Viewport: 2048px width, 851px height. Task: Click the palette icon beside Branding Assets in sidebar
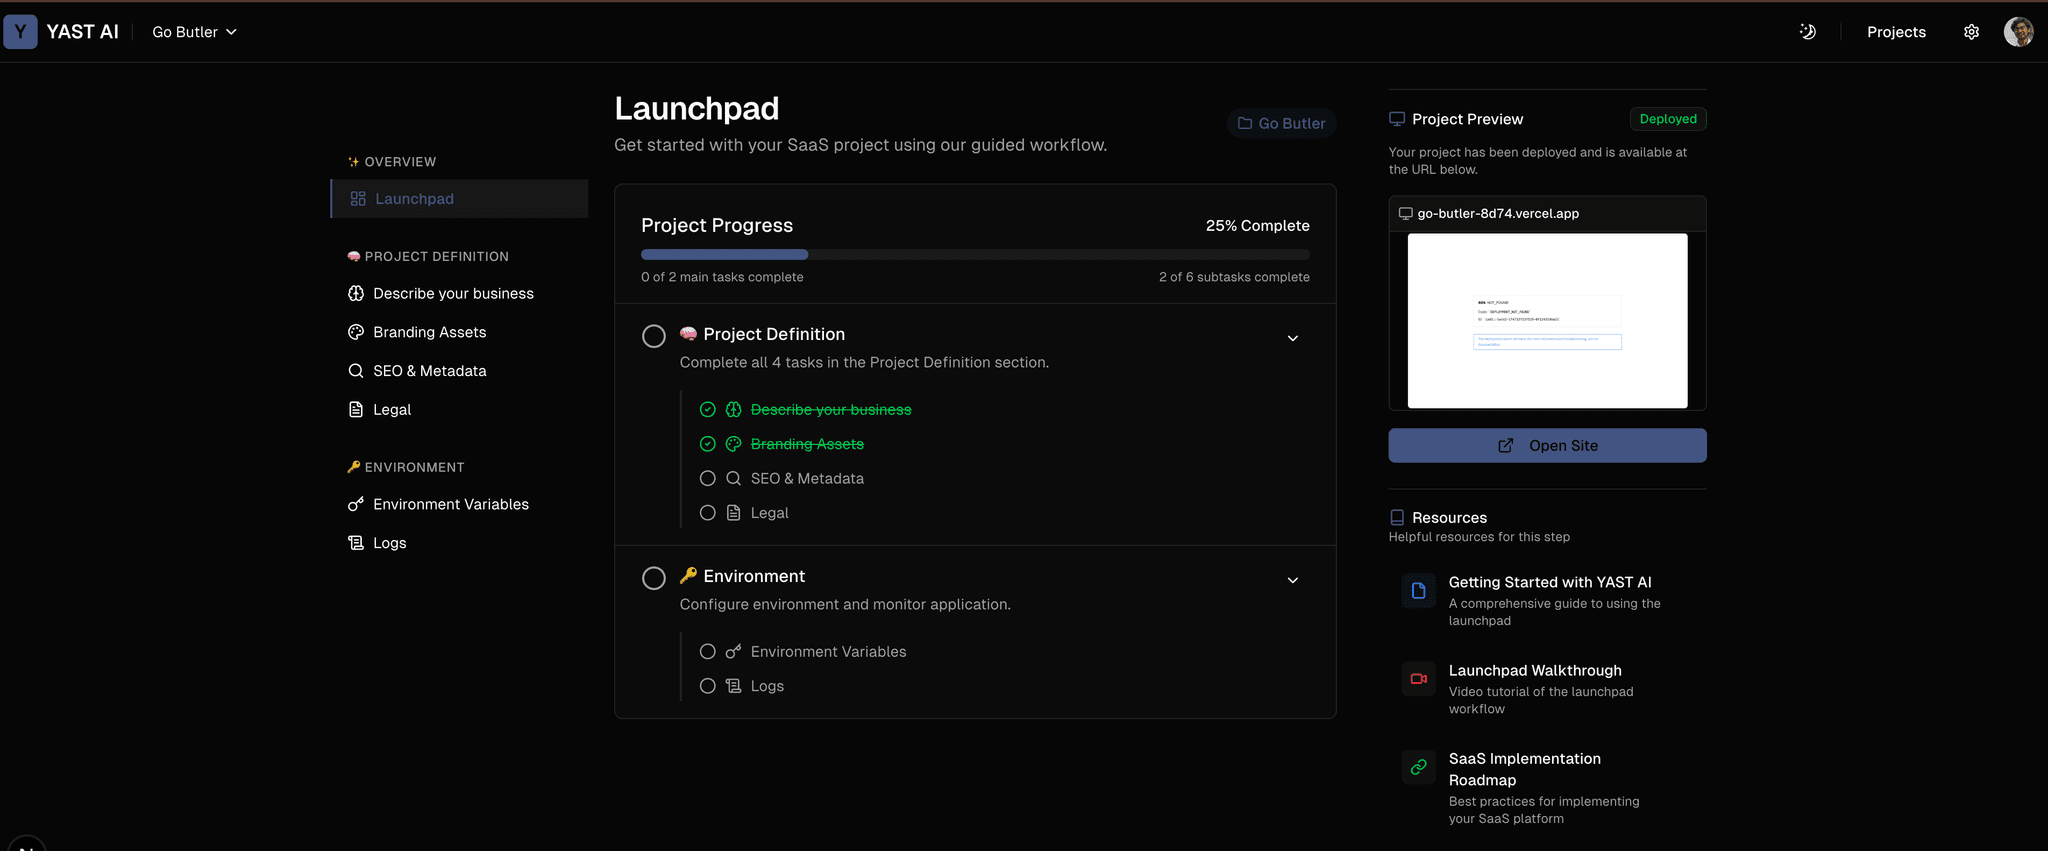point(356,332)
